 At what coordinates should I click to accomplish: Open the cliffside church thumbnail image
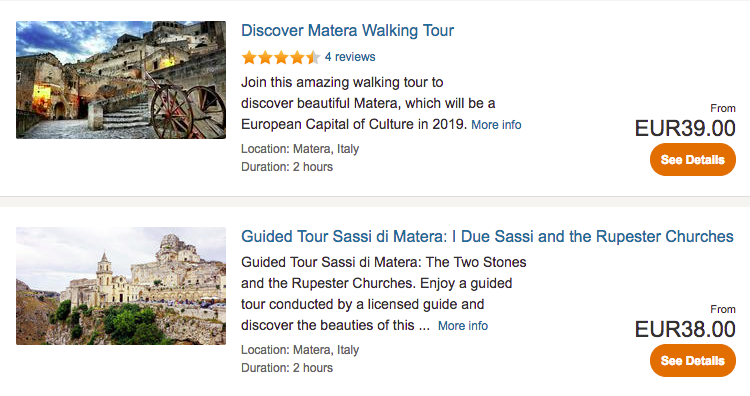[x=121, y=286]
